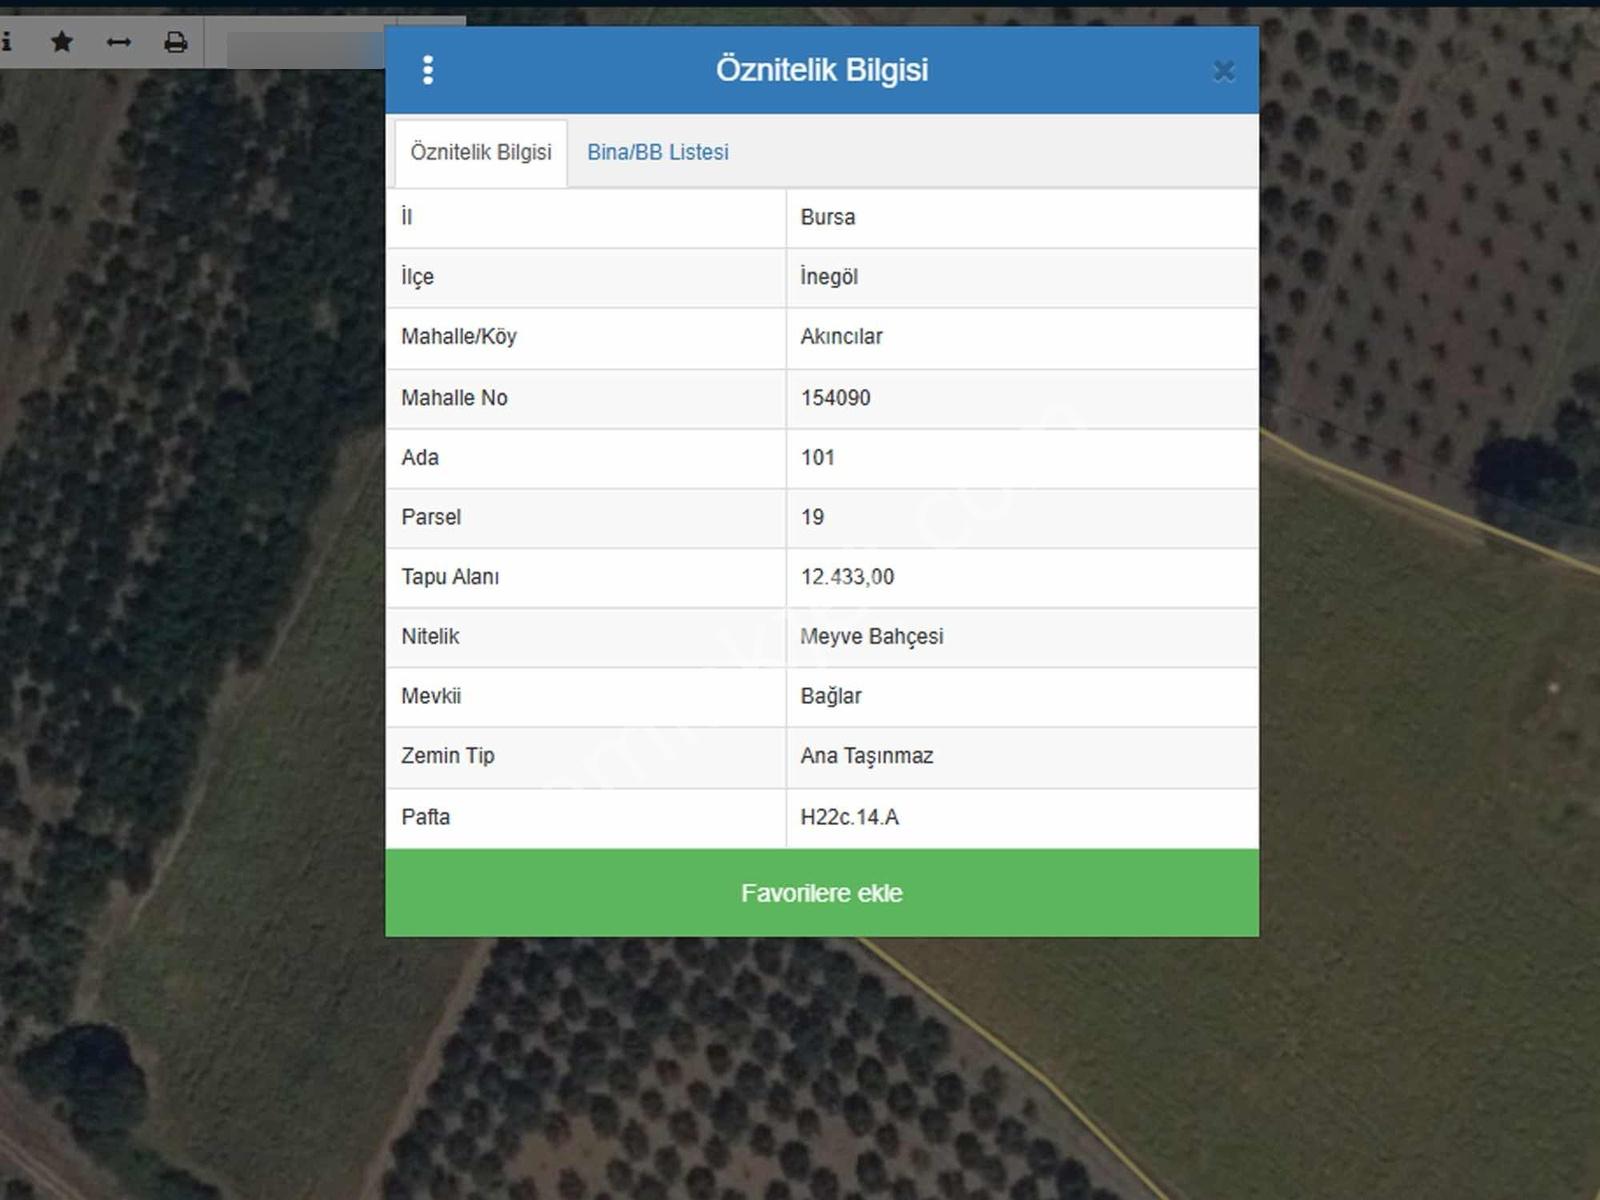Click the Ana Taşınmaz value
1600x1200 pixels.
(867, 756)
